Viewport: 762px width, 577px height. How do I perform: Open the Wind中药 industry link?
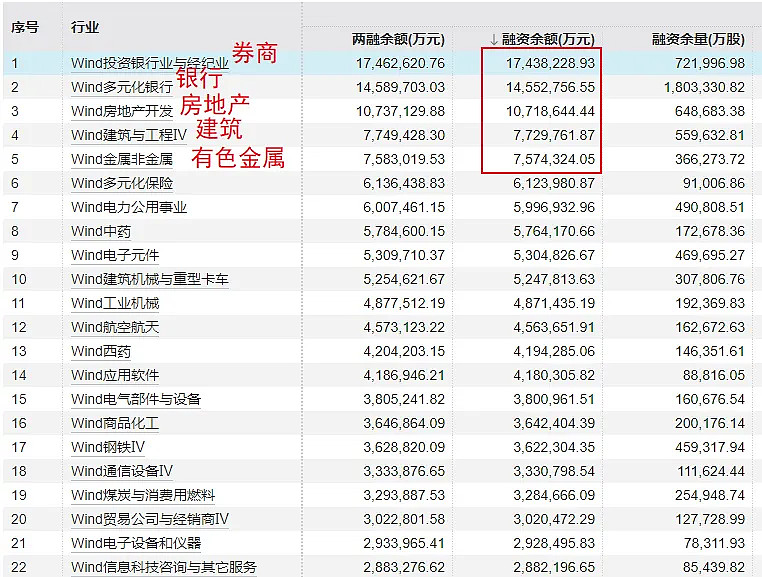point(101,231)
